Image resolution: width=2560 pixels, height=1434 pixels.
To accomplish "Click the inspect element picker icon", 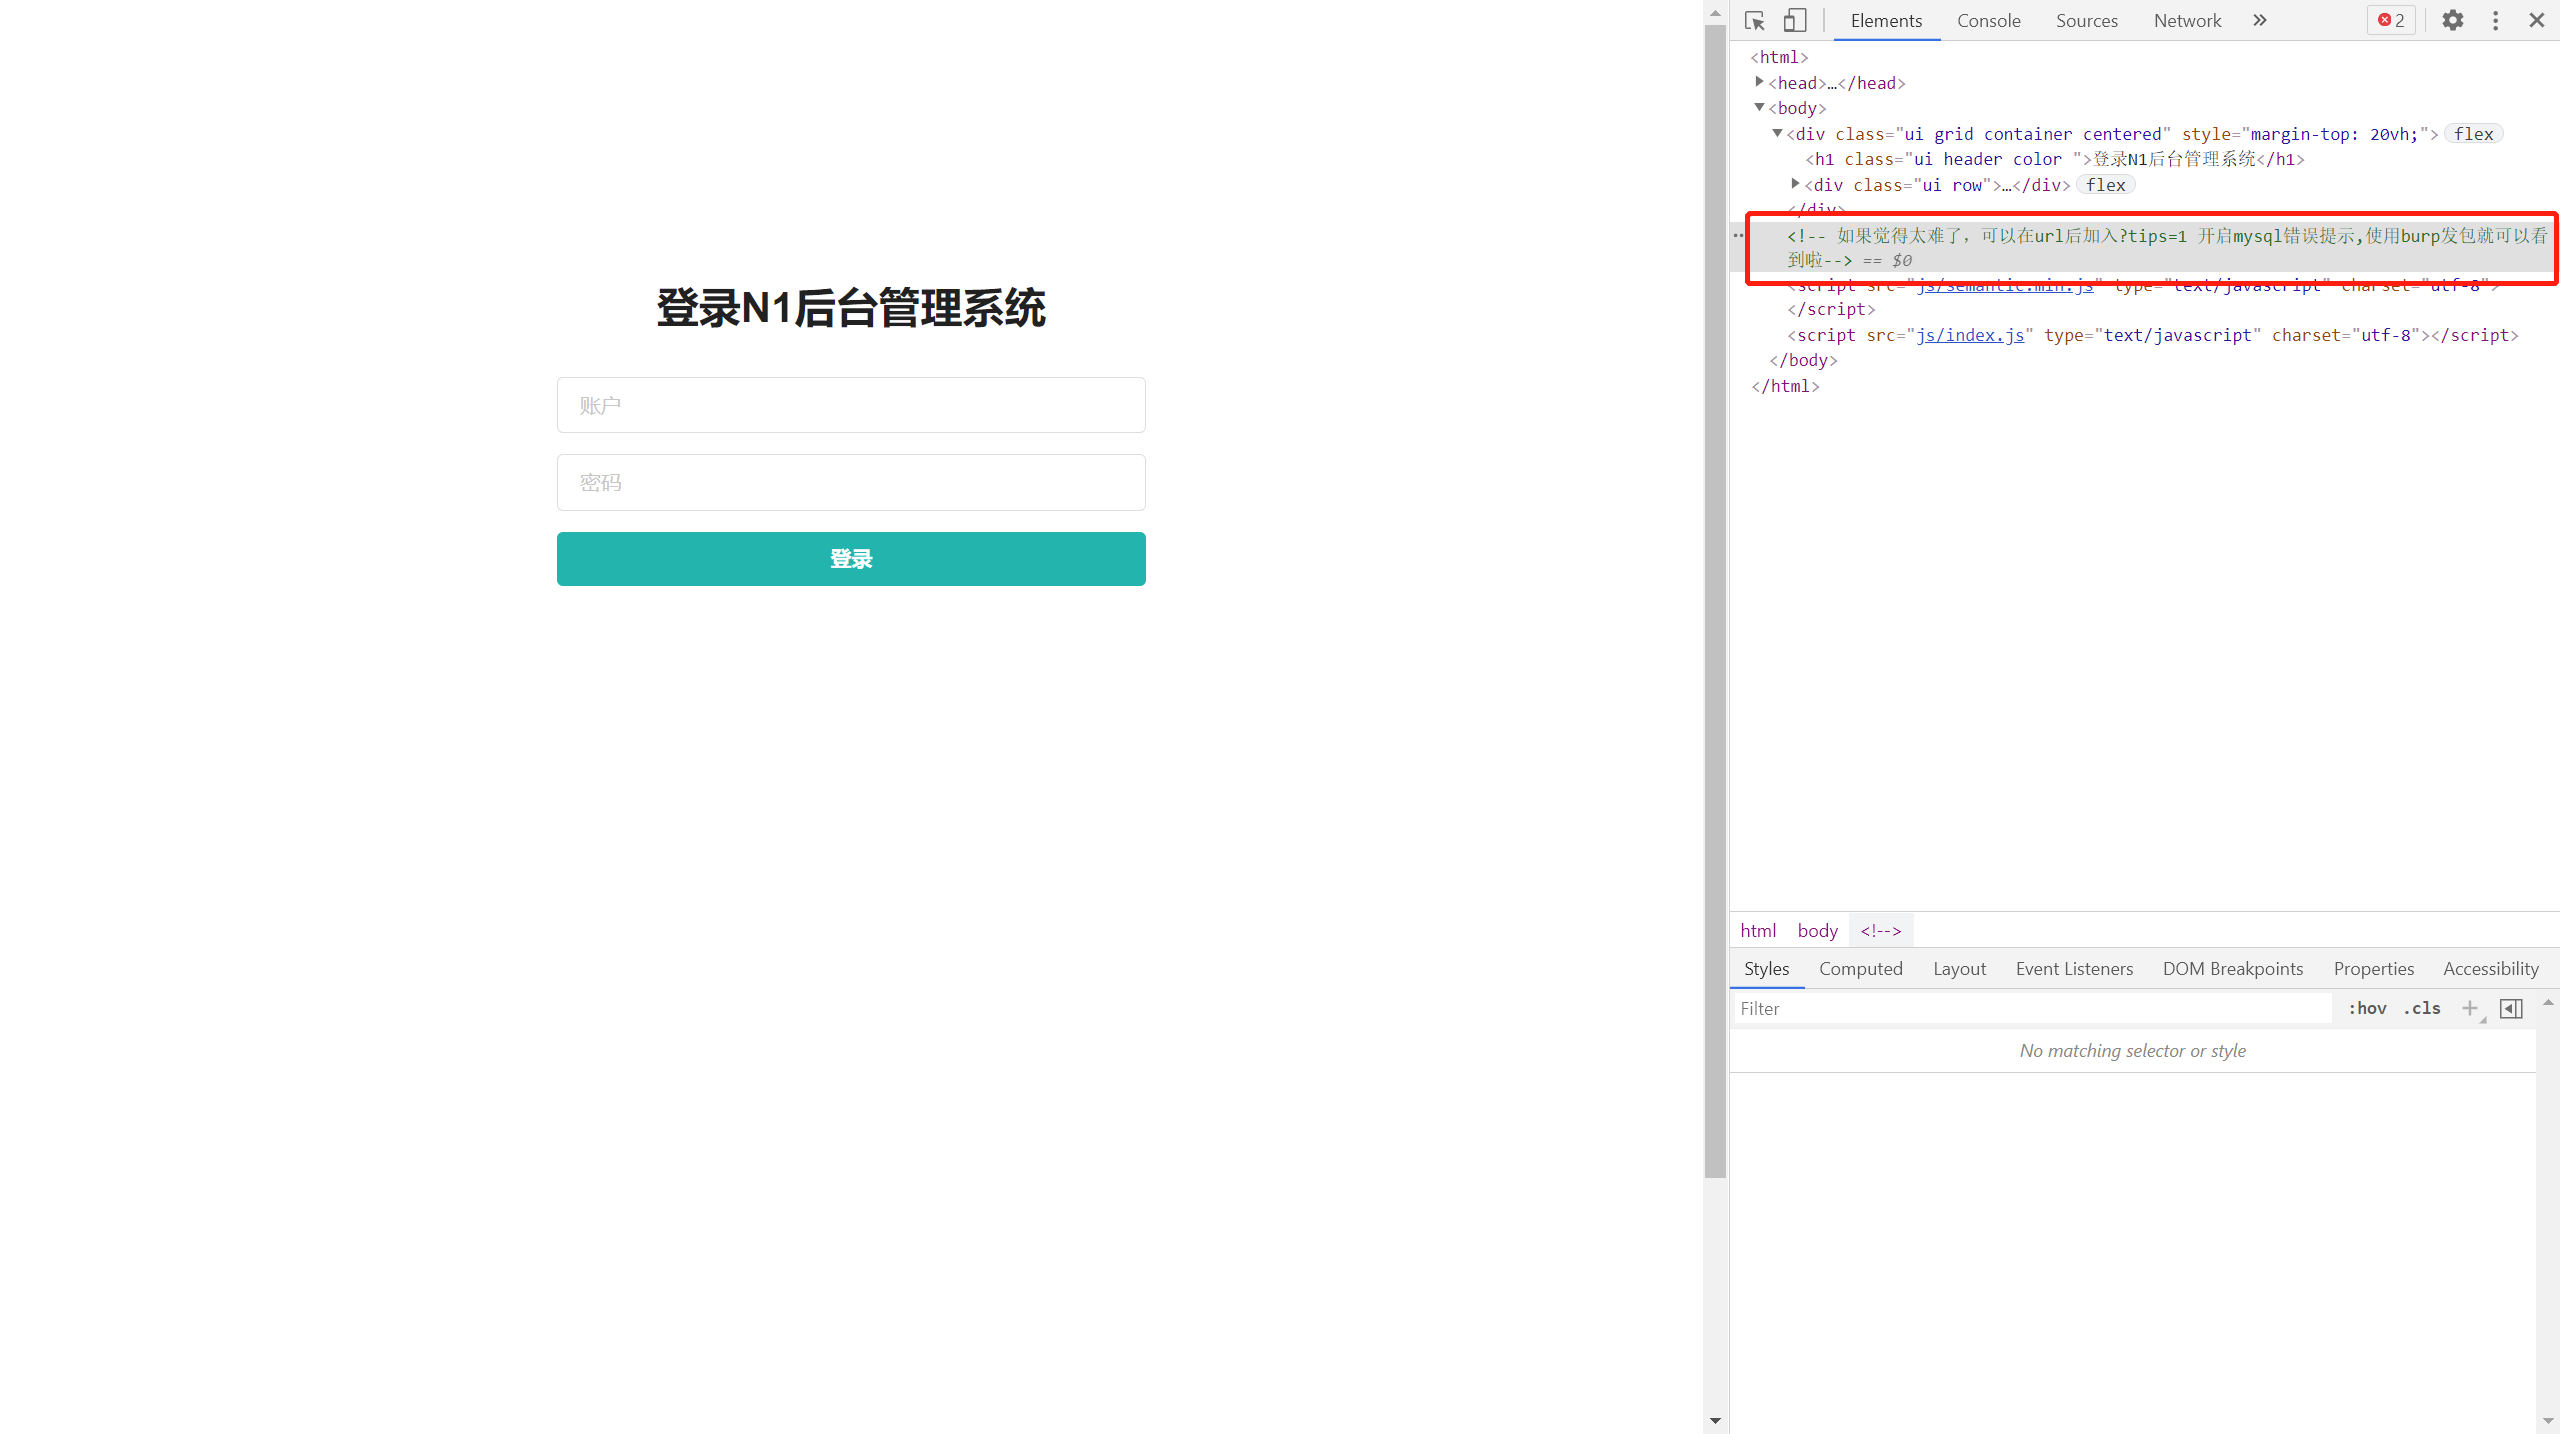I will [x=1755, y=19].
